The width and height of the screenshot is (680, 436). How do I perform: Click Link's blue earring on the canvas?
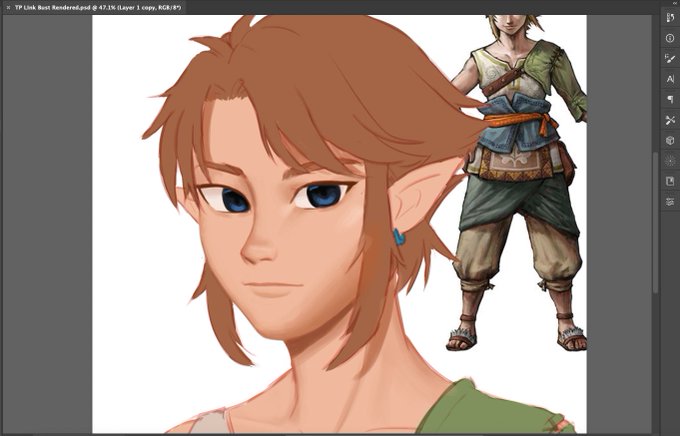point(399,237)
